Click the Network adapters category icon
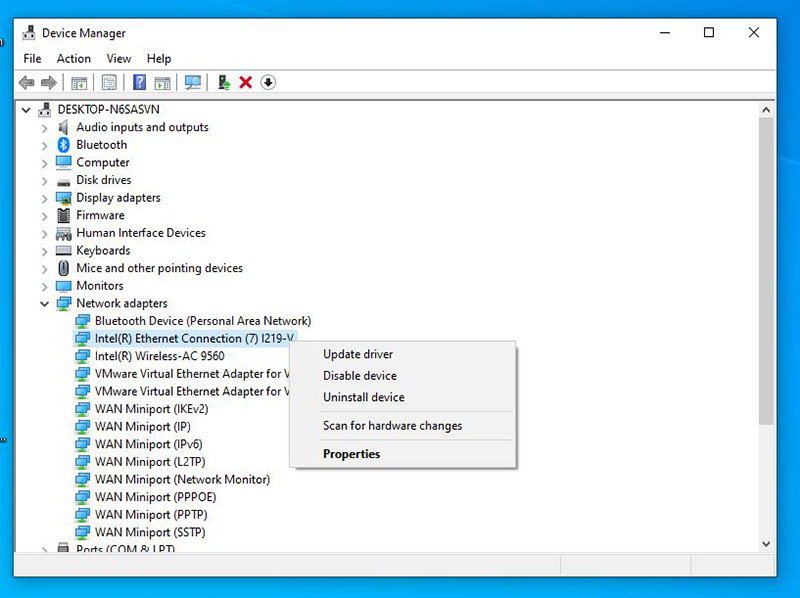800x598 pixels. click(x=63, y=304)
